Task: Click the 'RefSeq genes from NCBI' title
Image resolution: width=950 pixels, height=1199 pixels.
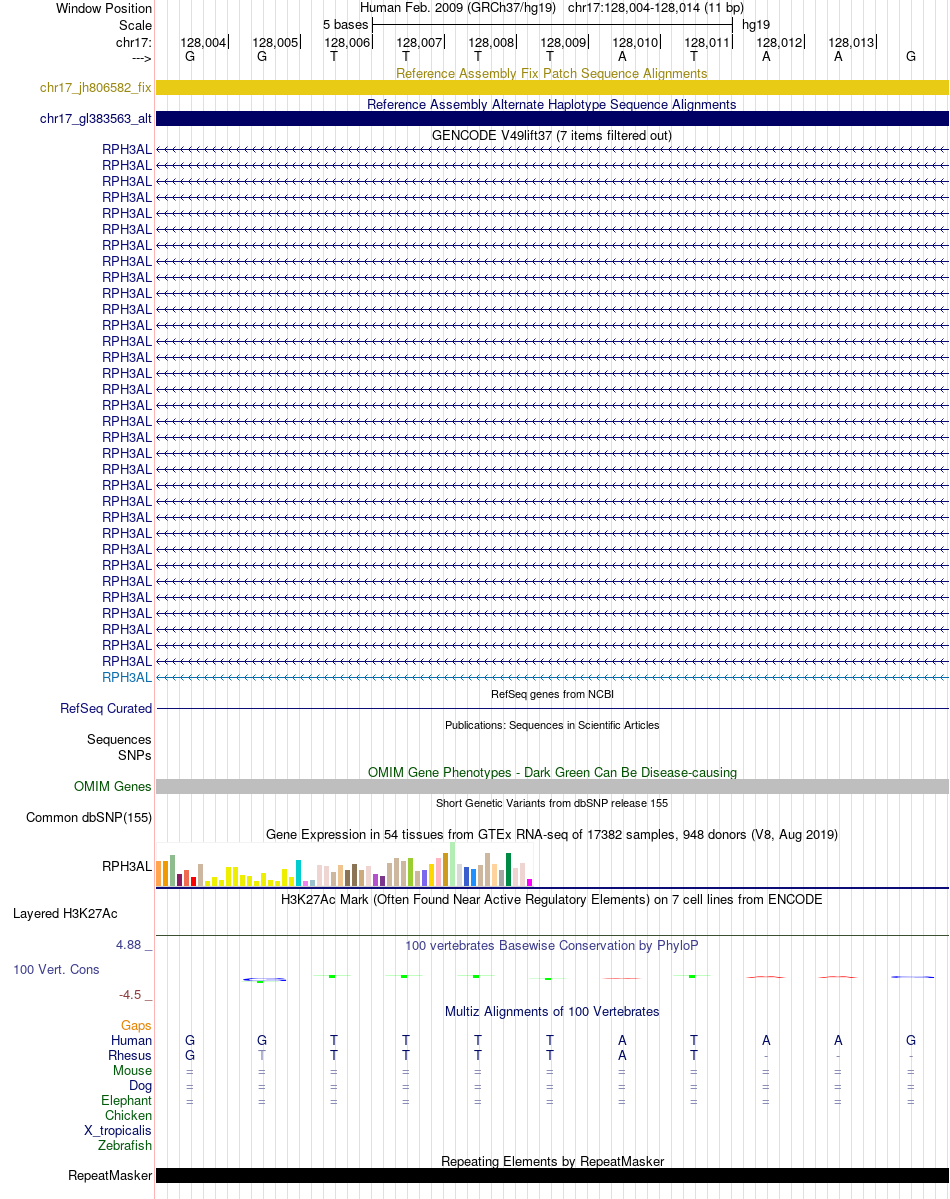Action: coord(551,694)
